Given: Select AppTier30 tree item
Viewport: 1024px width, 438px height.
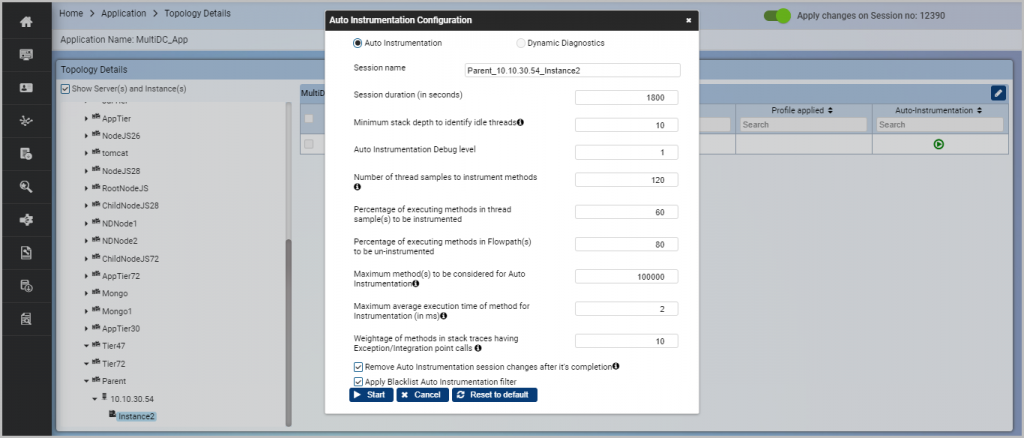Looking at the screenshot, I should pyautogui.click(x=121, y=328).
